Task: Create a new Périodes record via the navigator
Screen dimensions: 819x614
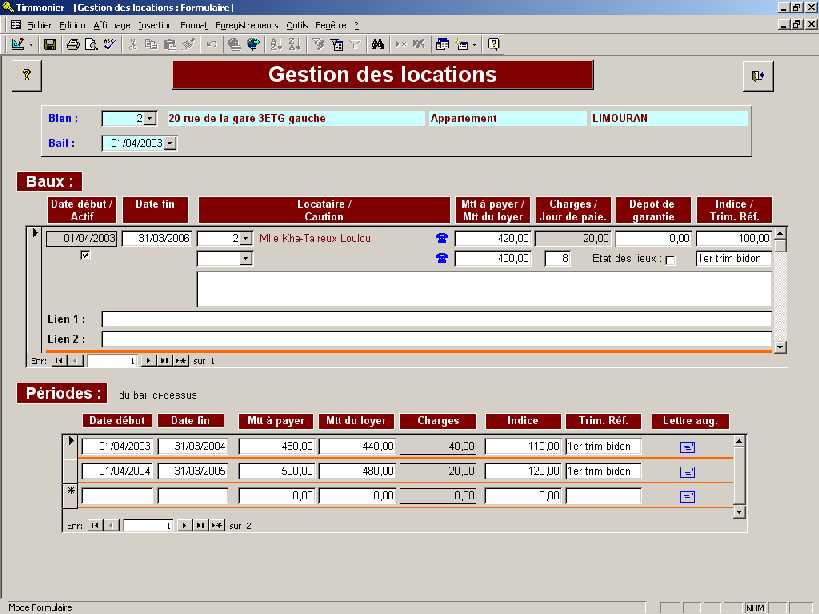Action: tap(217, 525)
